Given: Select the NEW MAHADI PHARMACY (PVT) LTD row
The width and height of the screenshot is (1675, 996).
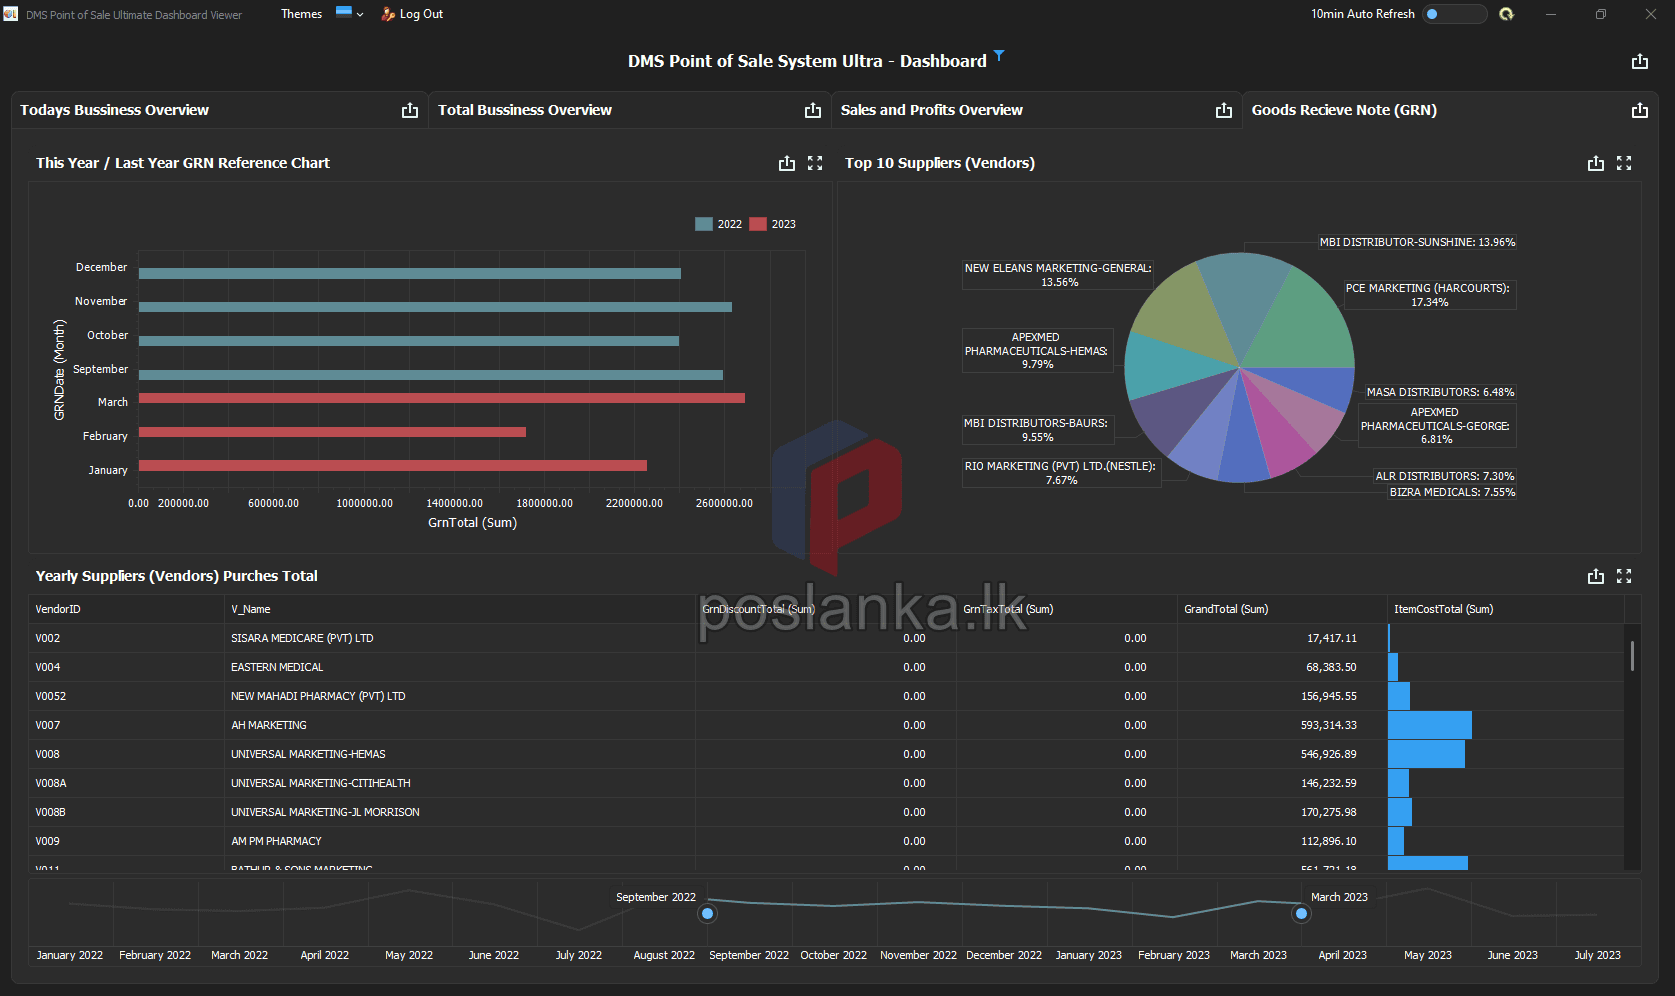Looking at the screenshot, I should click(x=827, y=696).
